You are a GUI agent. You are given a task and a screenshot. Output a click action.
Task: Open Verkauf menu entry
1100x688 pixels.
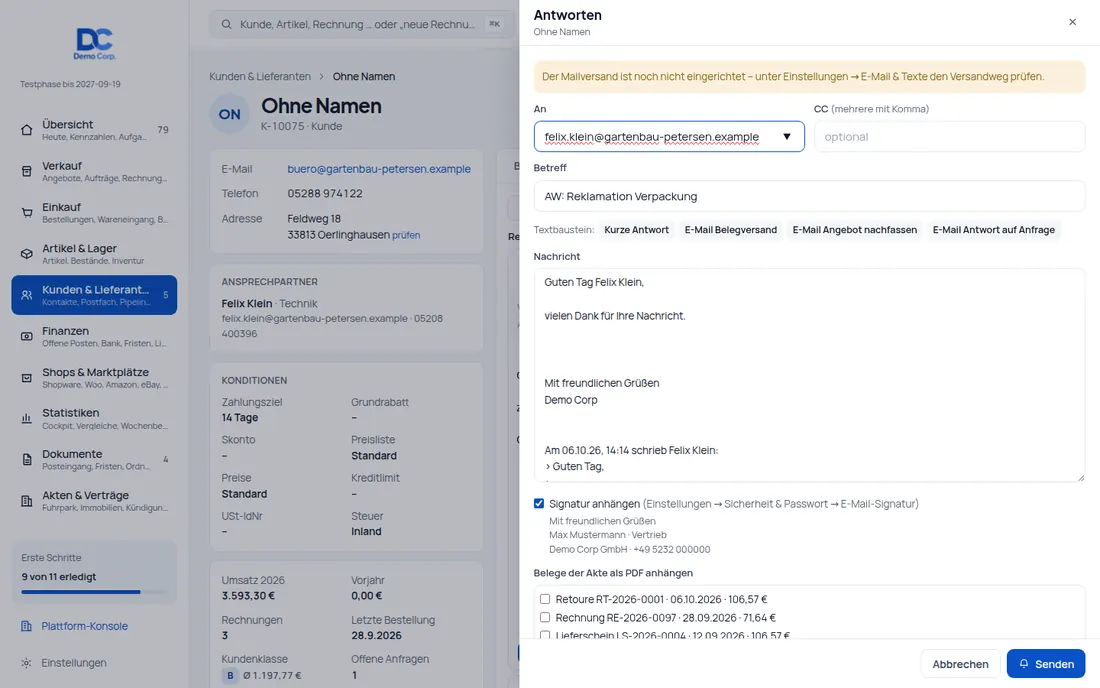pyautogui.click(x=94, y=171)
